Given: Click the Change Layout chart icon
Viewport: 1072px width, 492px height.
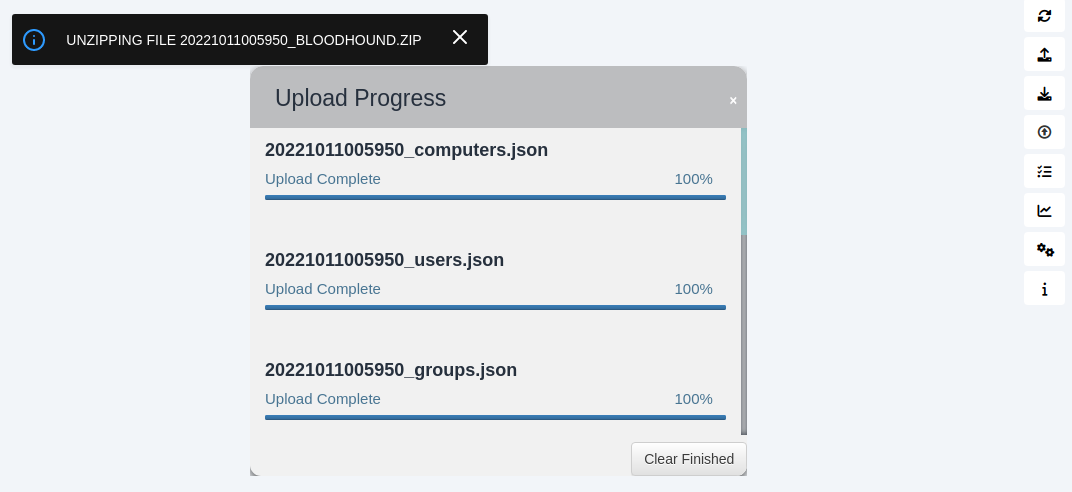Looking at the screenshot, I should [1044, 210].
